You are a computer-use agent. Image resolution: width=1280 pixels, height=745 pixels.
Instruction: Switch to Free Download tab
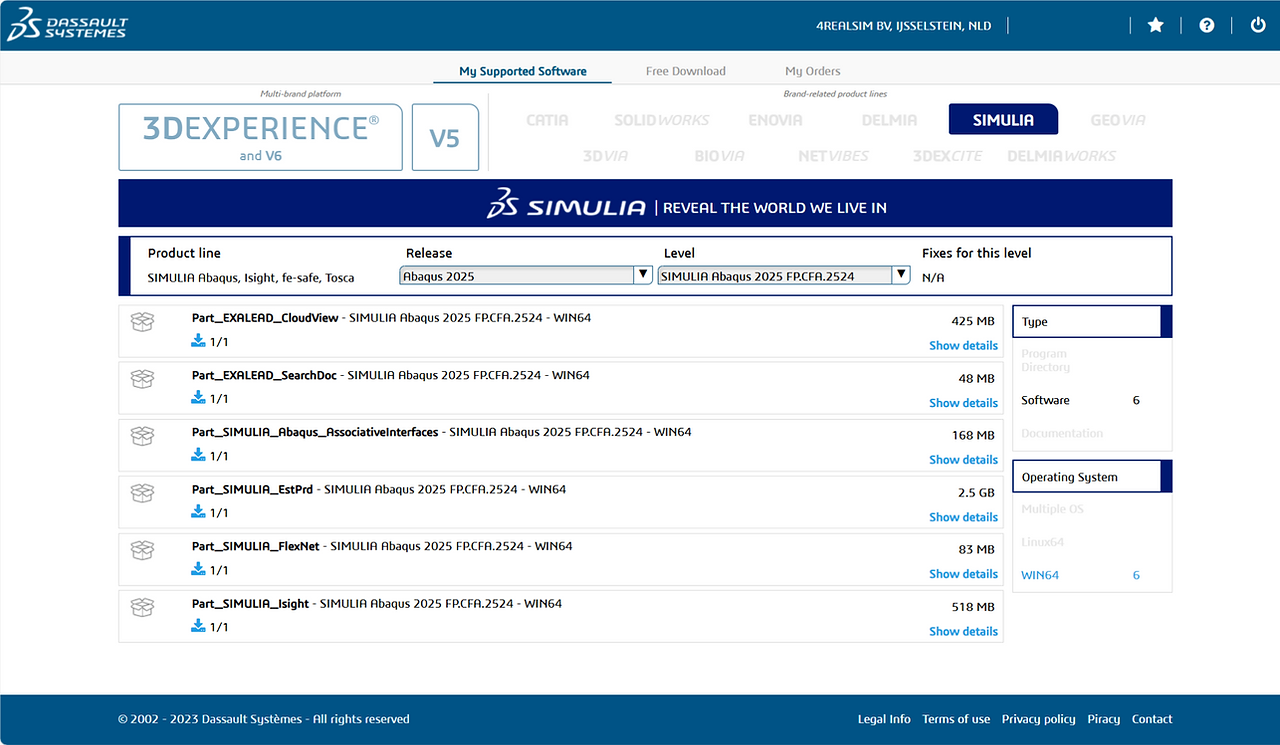point(686,71)
